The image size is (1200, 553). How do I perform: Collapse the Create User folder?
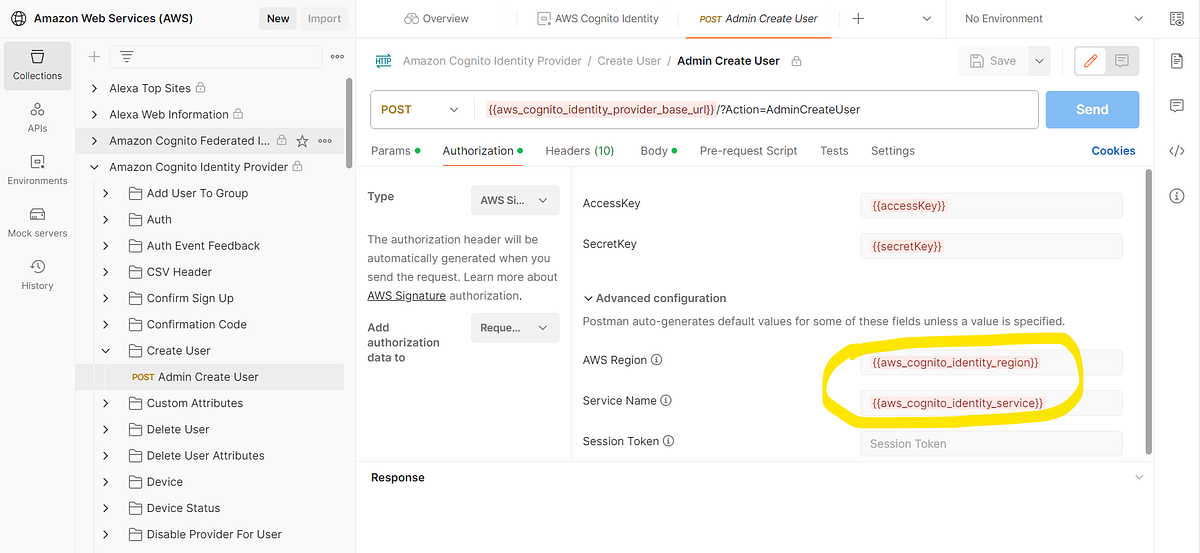(106, 351)
